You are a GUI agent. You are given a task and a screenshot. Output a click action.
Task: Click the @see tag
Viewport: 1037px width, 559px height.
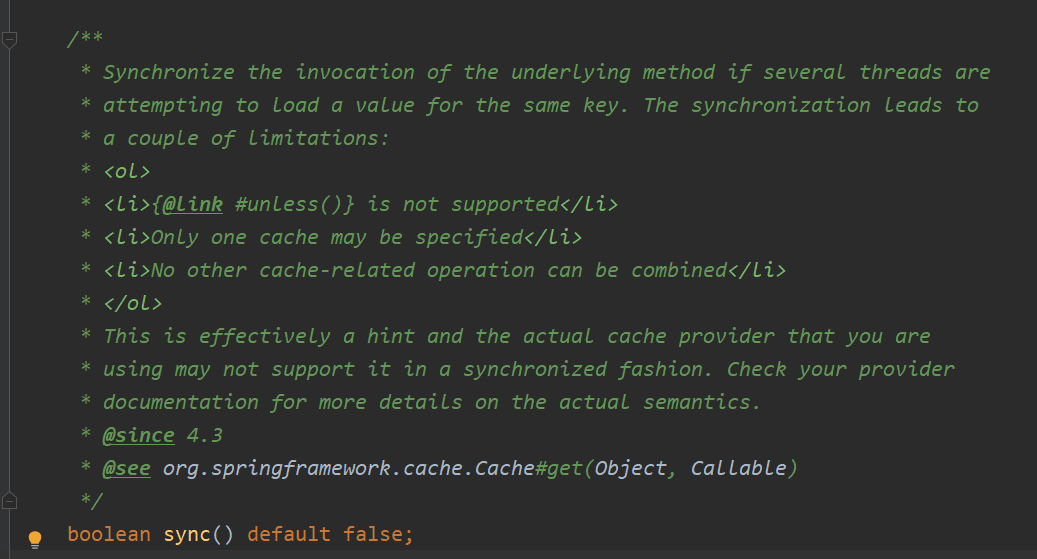pos(126,468)
